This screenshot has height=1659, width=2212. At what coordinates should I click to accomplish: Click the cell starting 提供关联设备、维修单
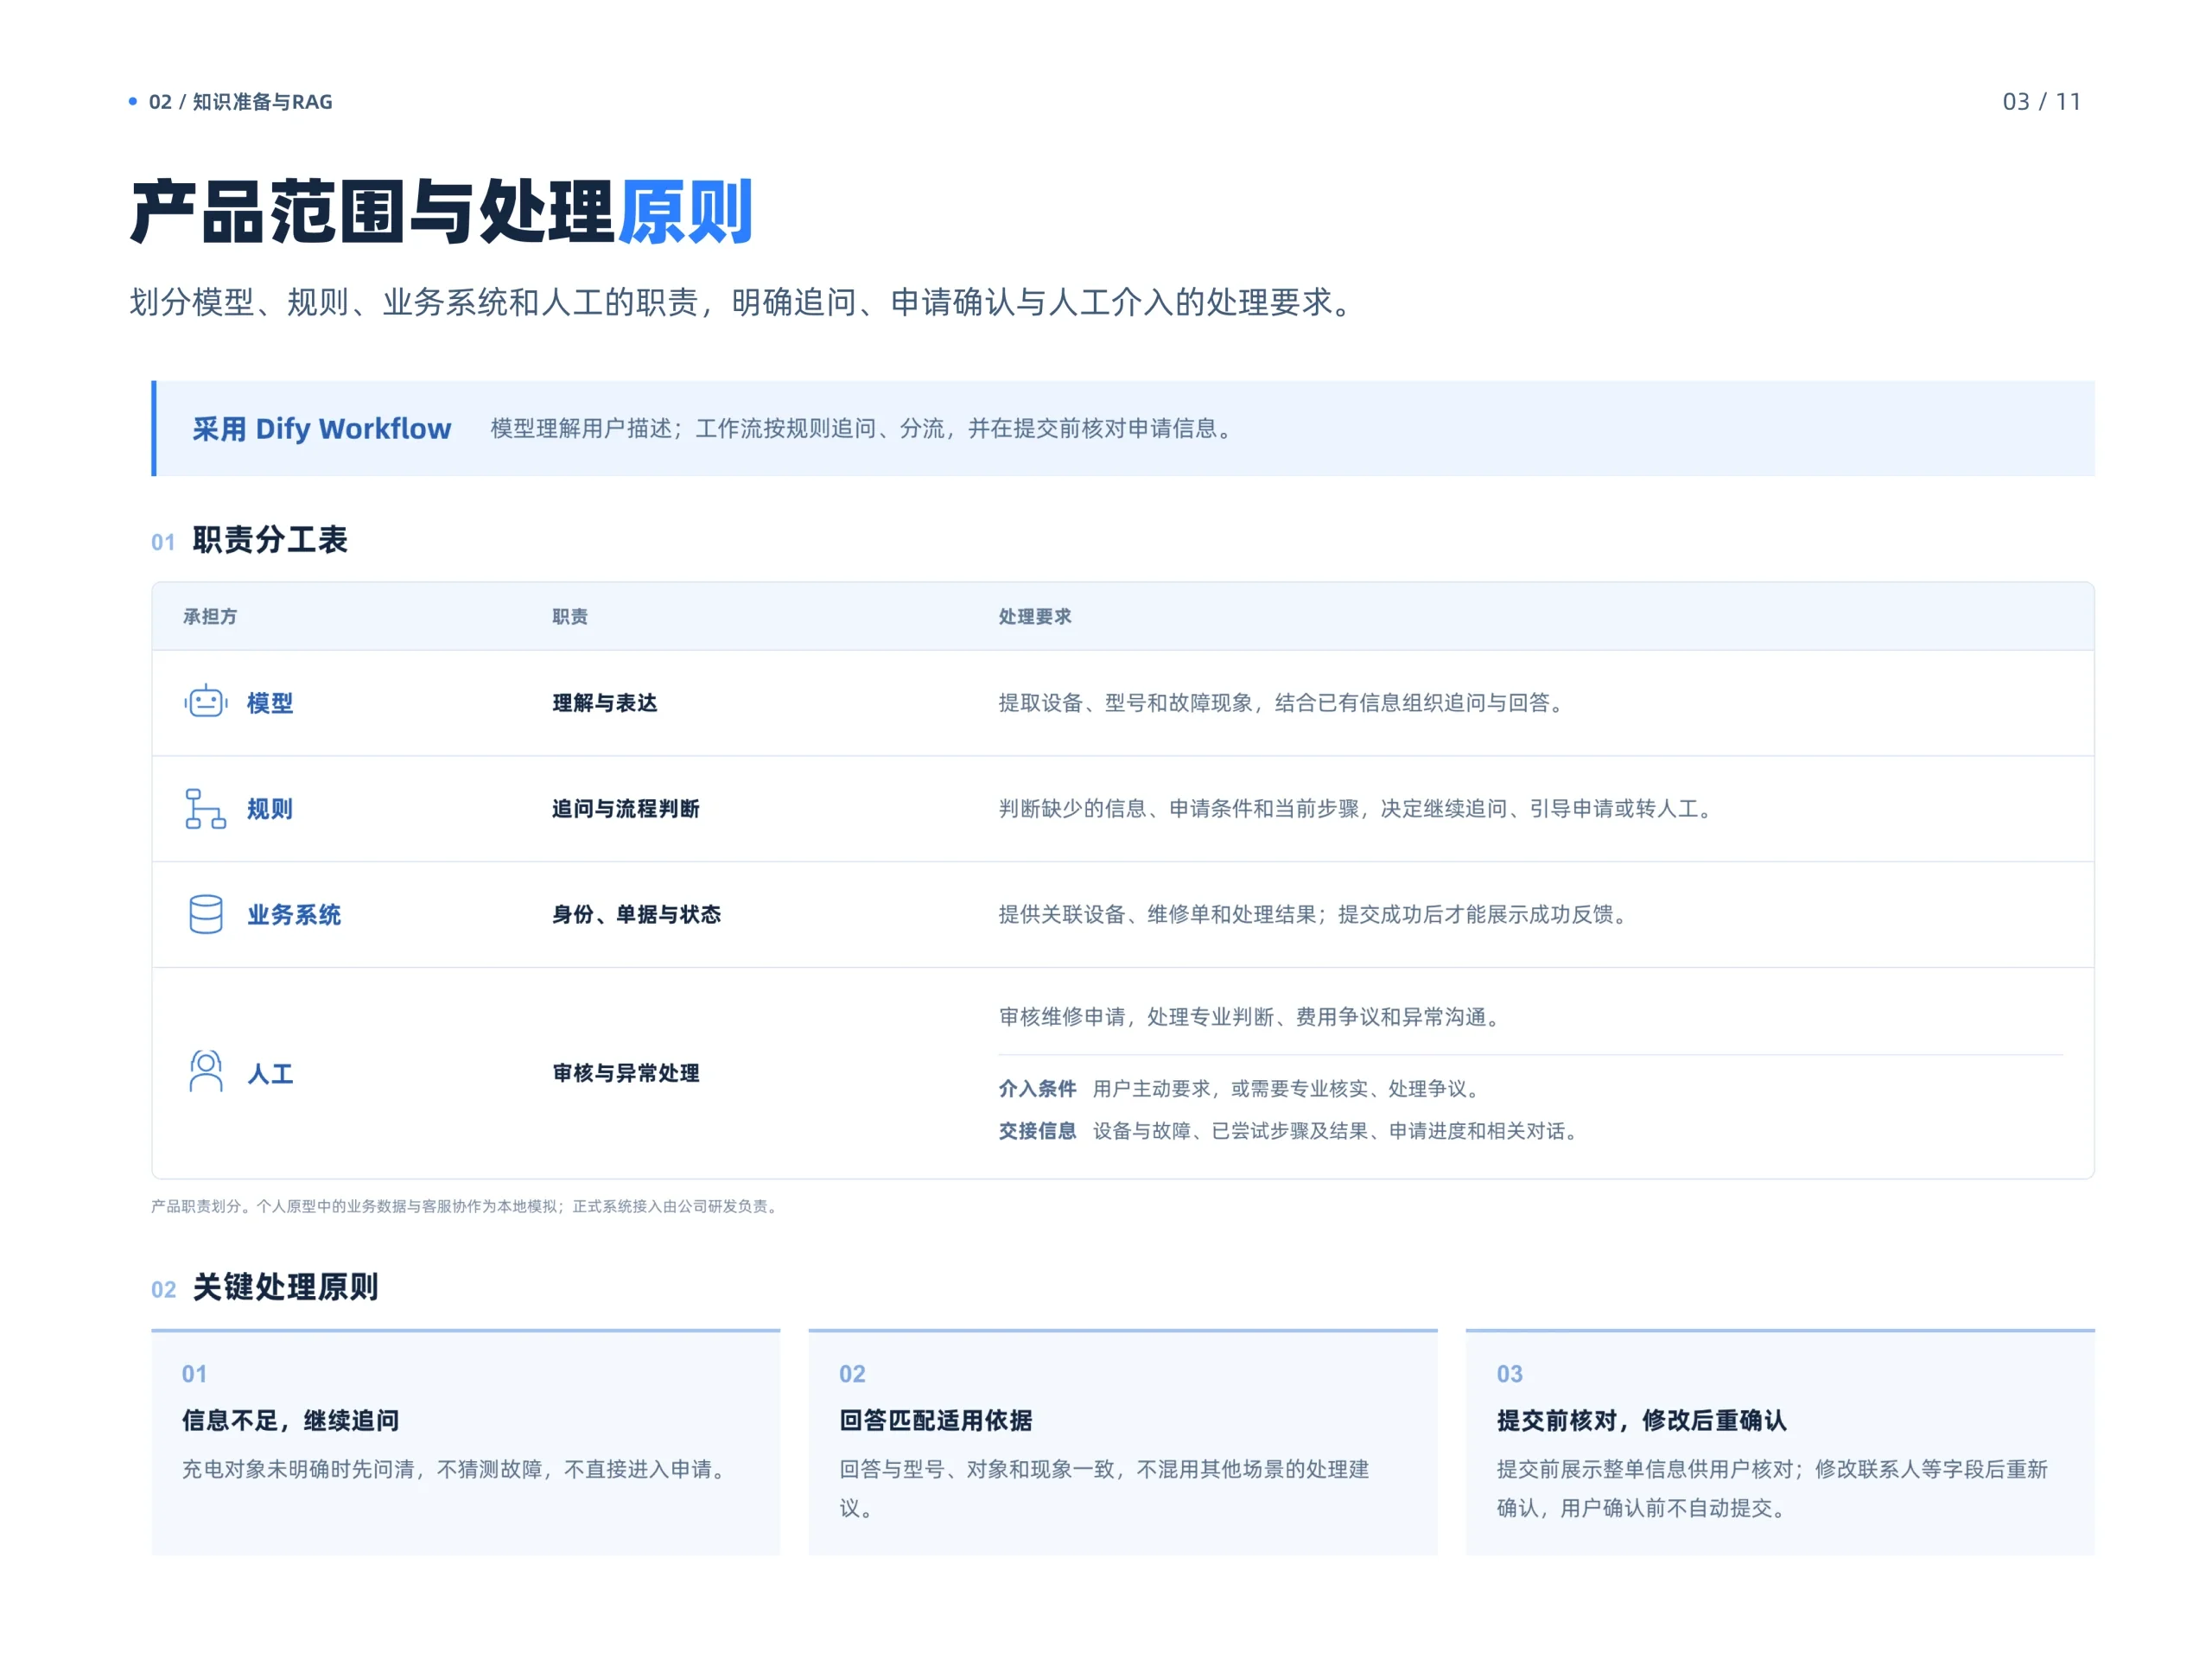tap(1316, 915)
